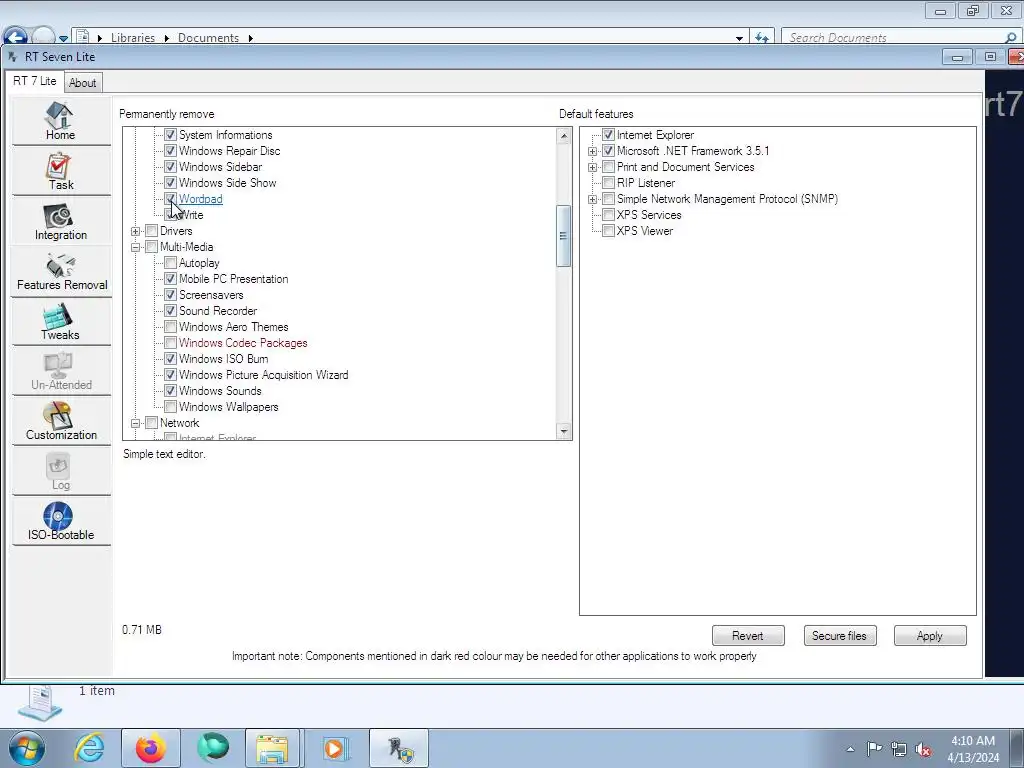Open Windows Start menu orb
Viewport: 1024px width, 768px height.
[x=27, y=748]
